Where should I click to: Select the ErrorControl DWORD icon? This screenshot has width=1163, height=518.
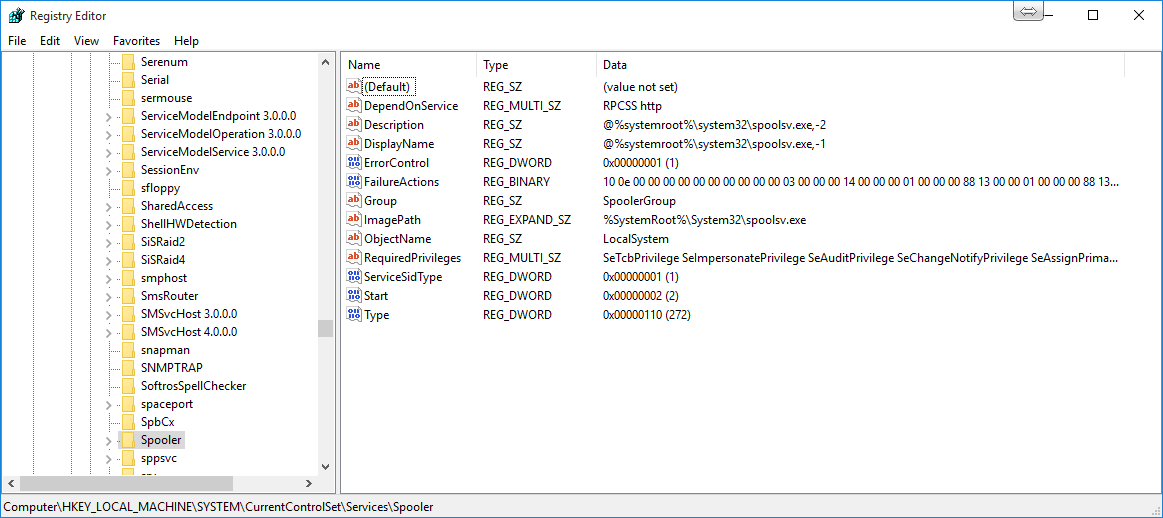coord(354,163)
